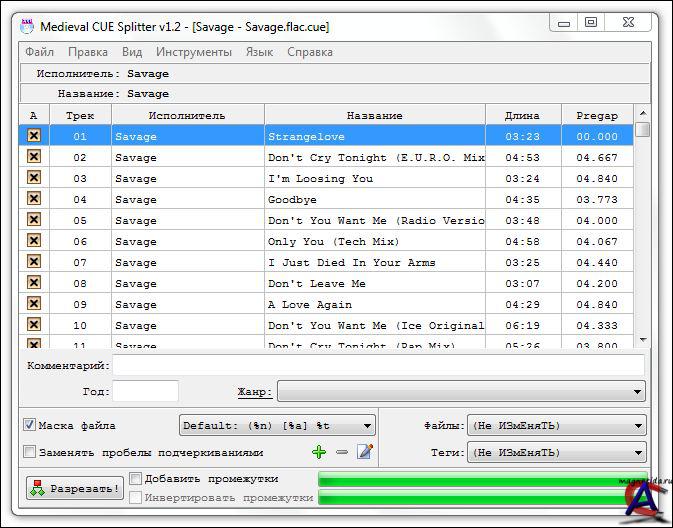Open the file mask Default dropdown
This screenshot has height=528, width=673.
277,426
